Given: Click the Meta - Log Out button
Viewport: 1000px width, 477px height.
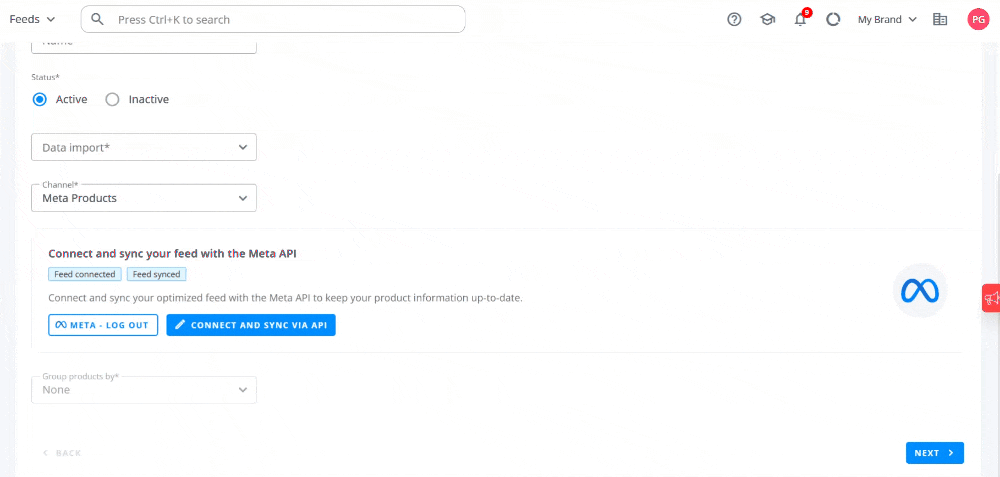Looking at the screenshot, I should click(x=103, y=325).
